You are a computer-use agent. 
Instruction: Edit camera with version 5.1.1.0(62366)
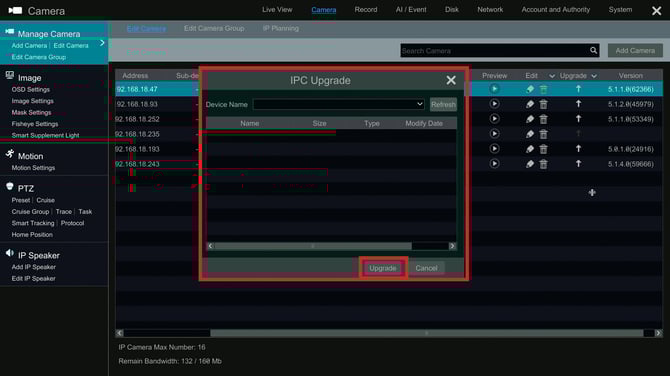[530, 89]
